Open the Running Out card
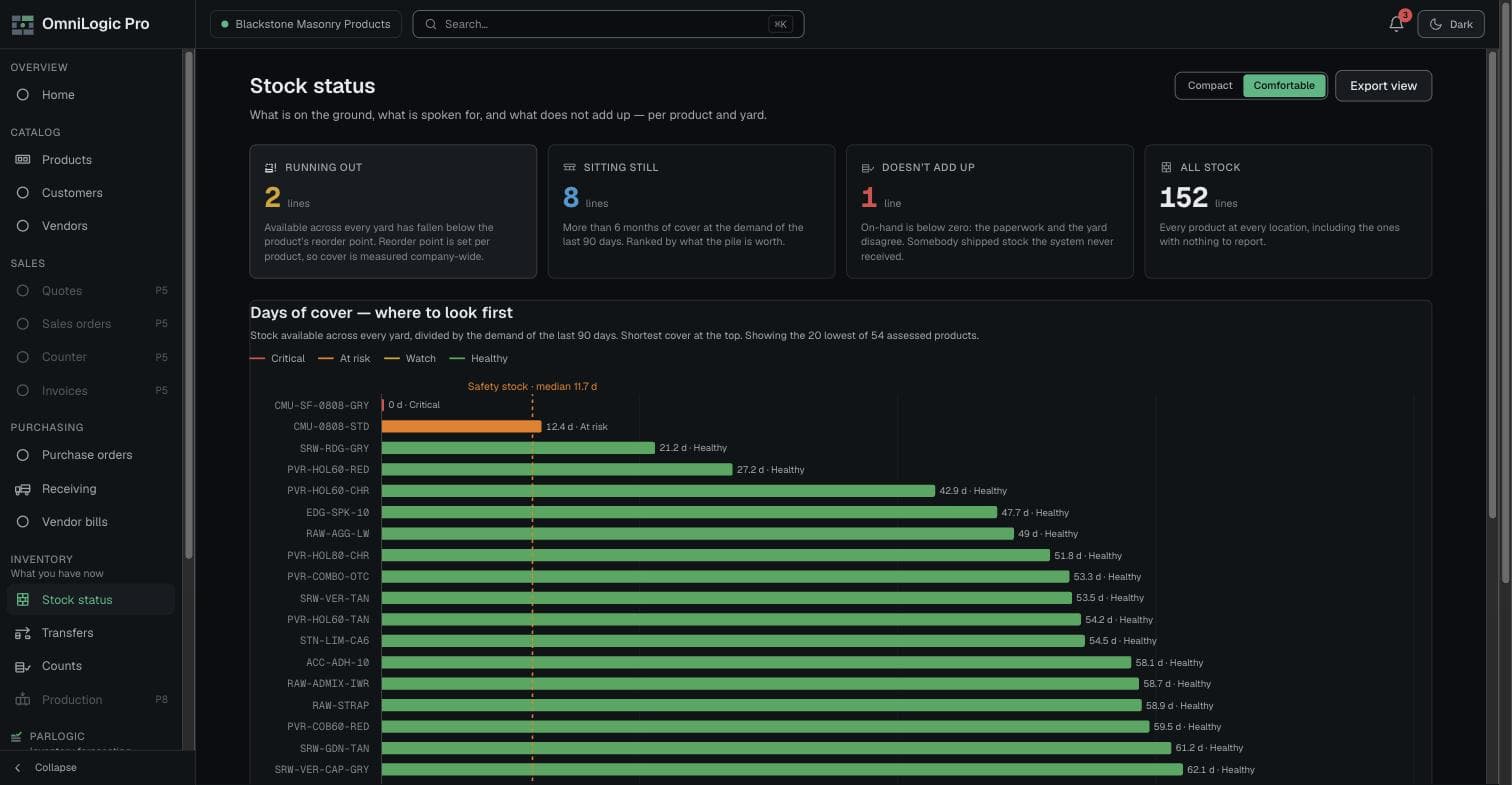This screenshot has height=785, width=1512. click(393, 211)
